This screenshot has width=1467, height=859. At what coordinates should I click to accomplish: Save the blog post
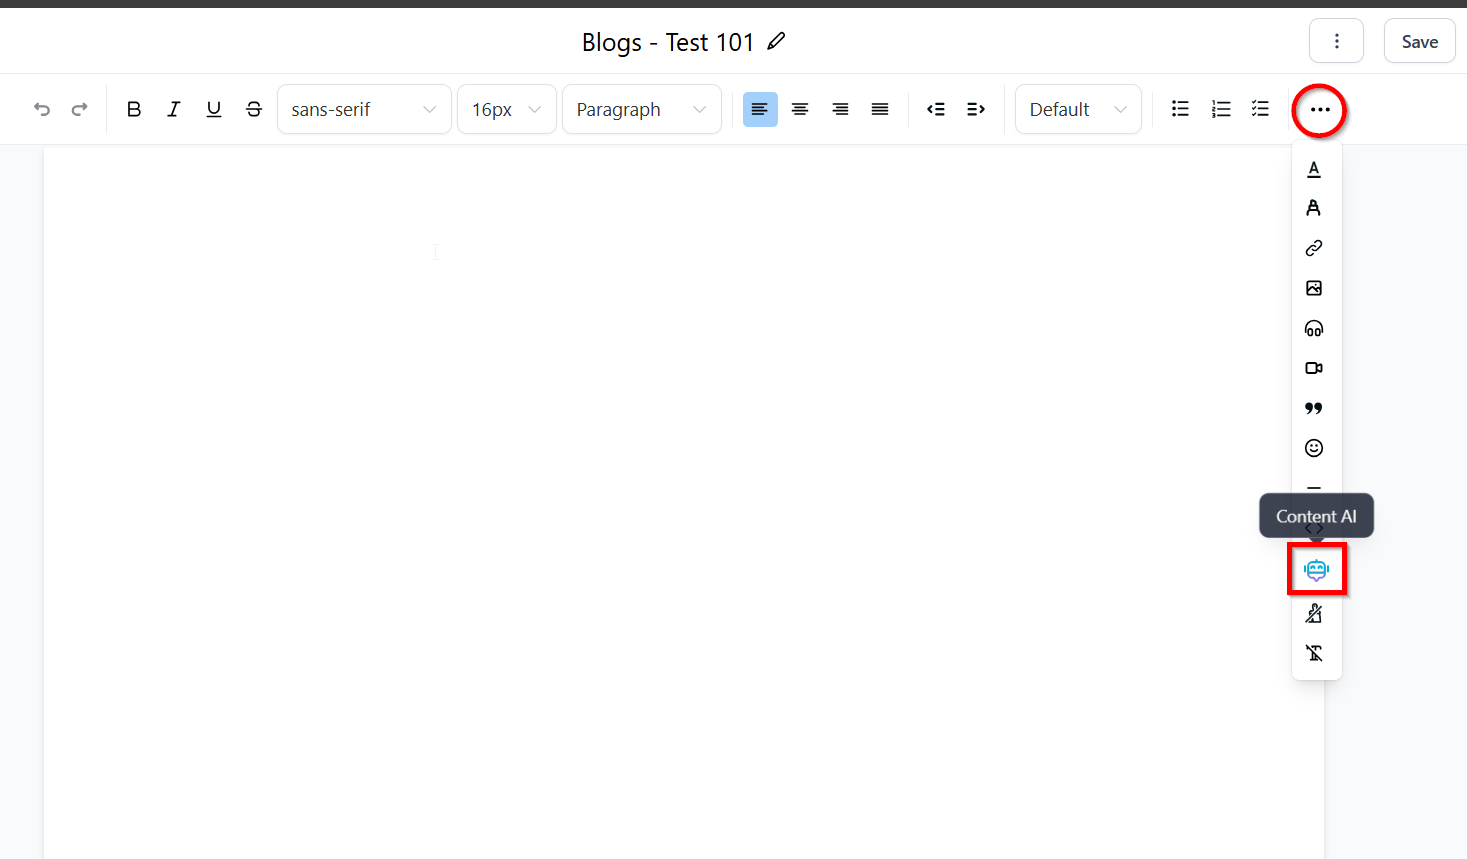[x=1419, y=41]
